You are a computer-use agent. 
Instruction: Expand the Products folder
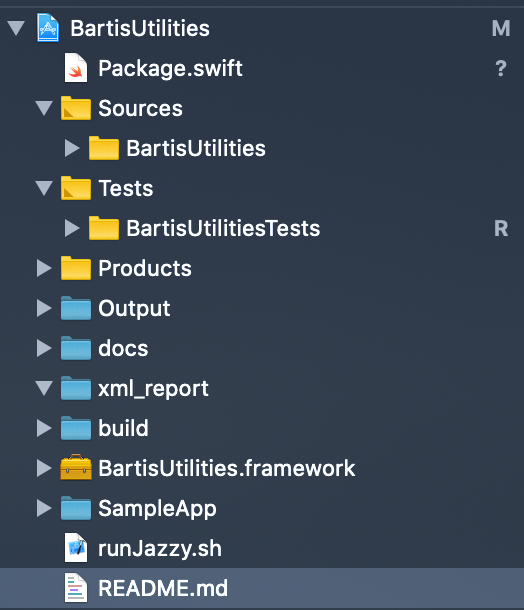coord(44,268)
